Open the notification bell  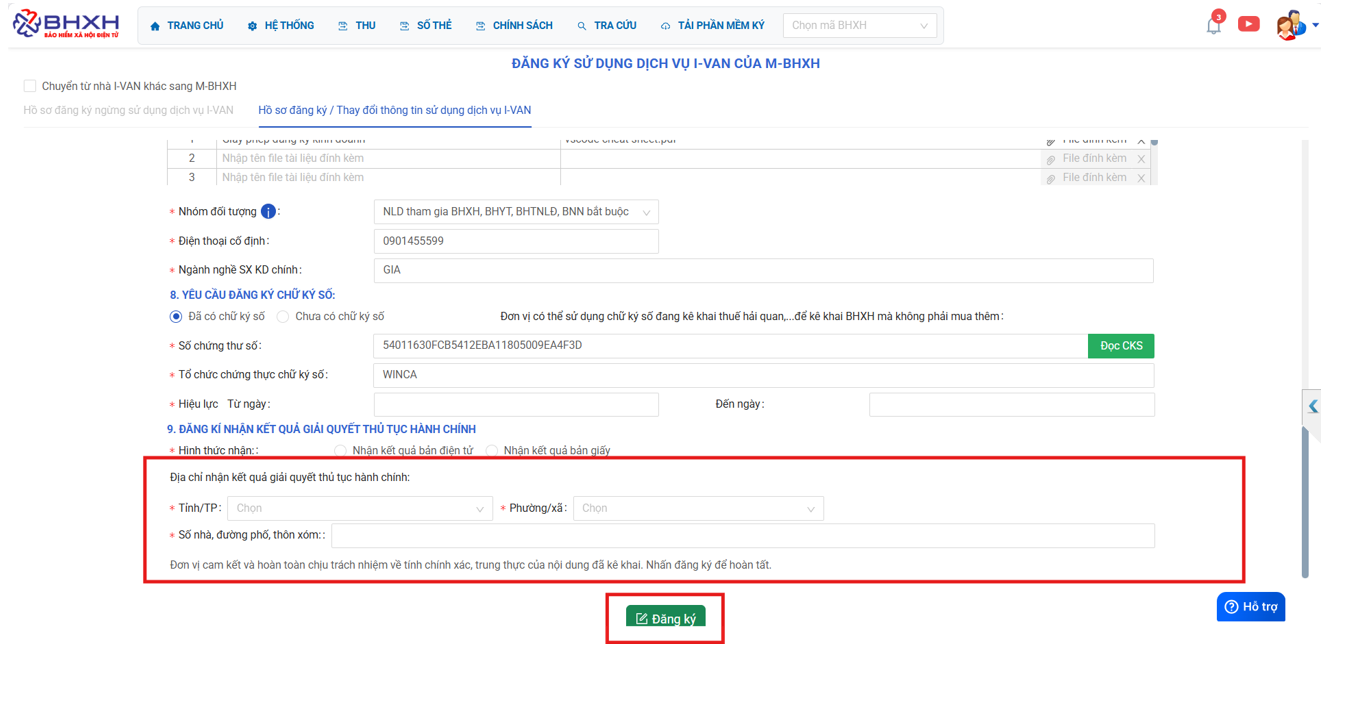[1213, 26]
